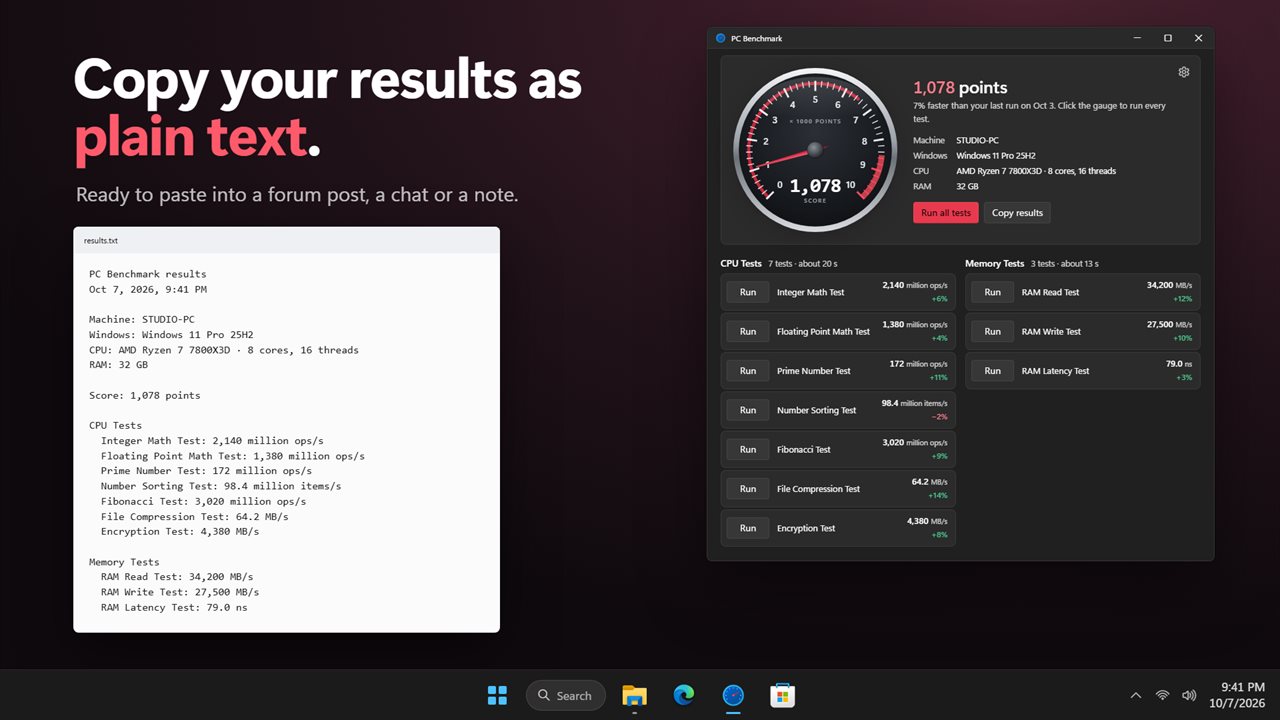Minimize the PC Benchmark window

pyautogui.click(x=1137, y=38)
